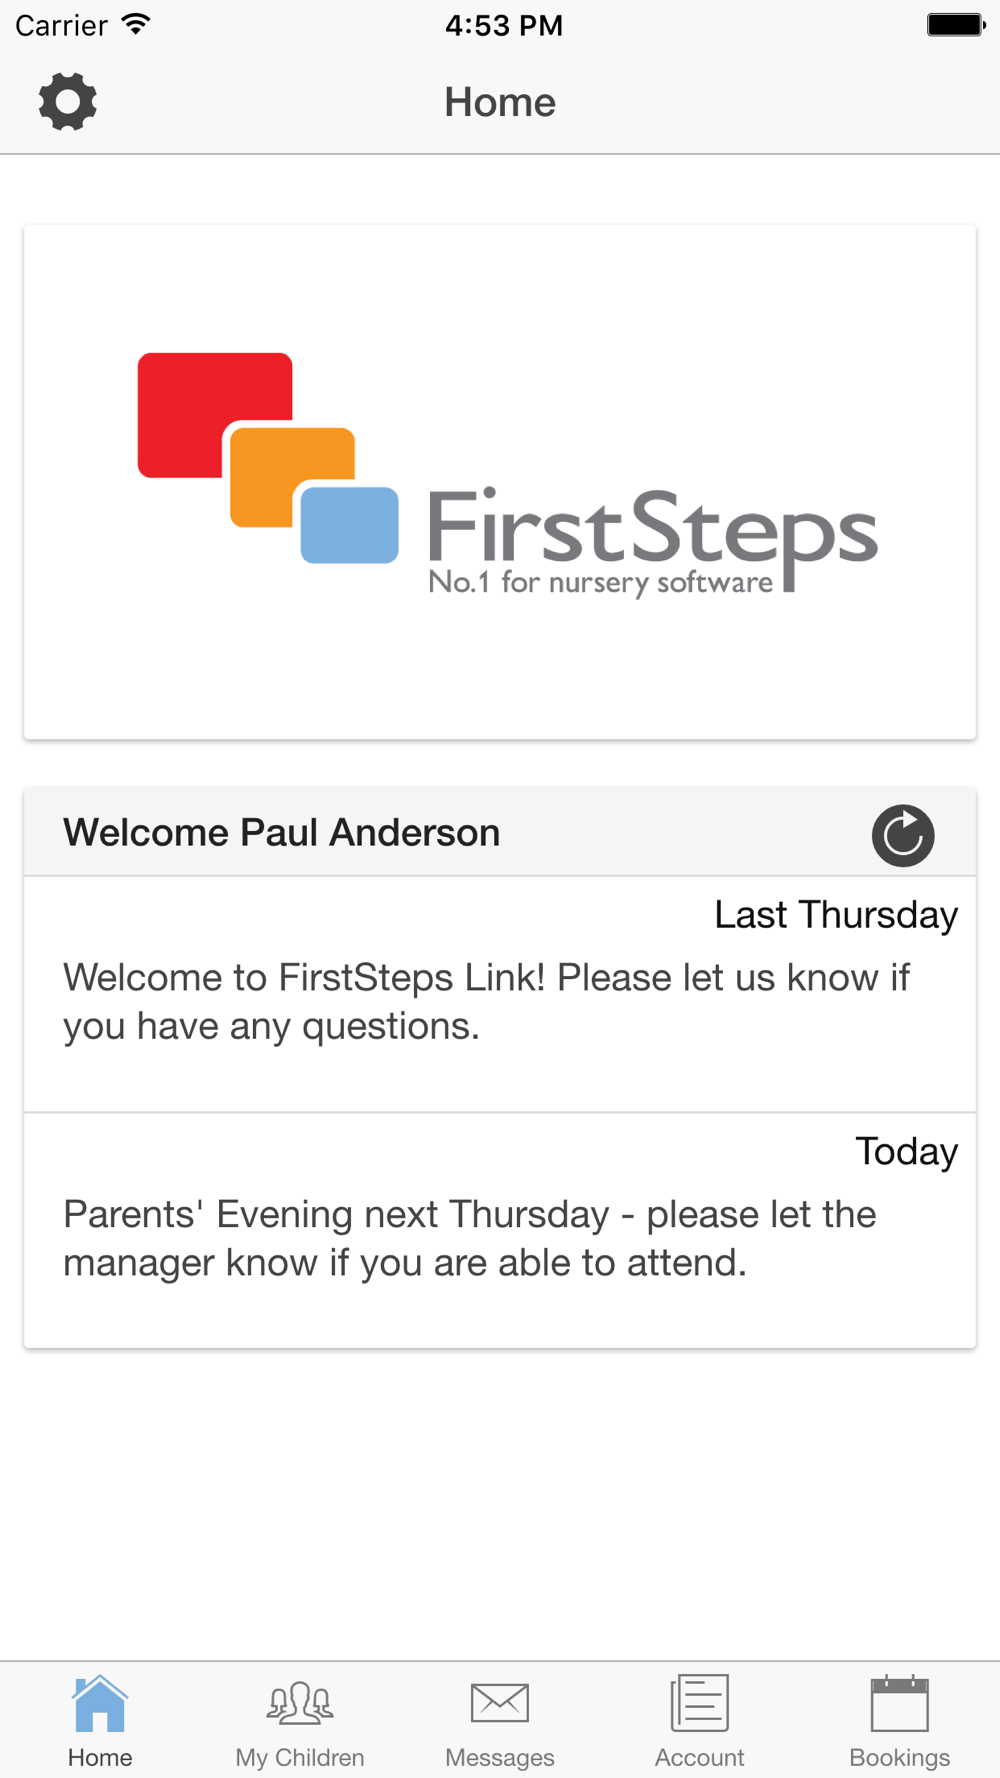The height and width of the screenshot is (1778, 1000).
Task: Select the Messages tab label
Action: pyautogui.click(x=500, y=1757)
